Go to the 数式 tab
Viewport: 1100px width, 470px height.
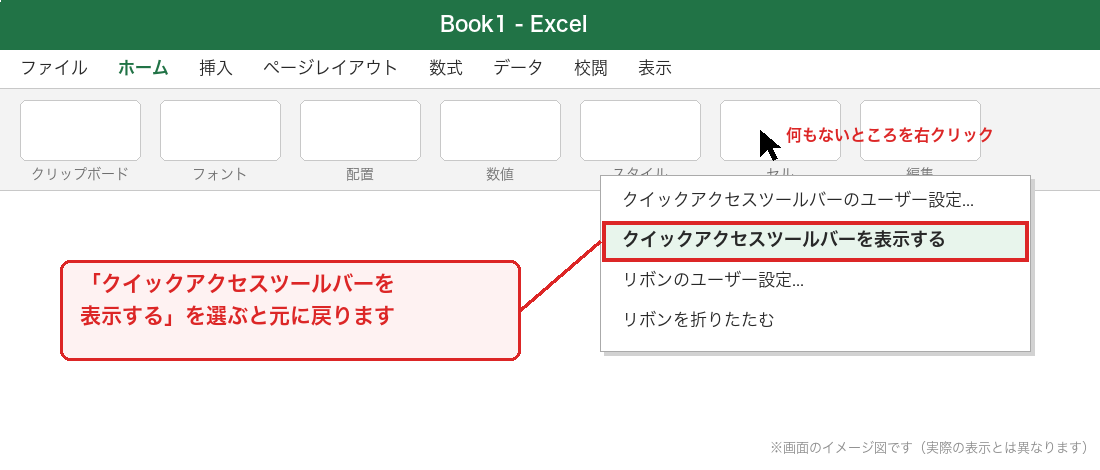(445, 68)
